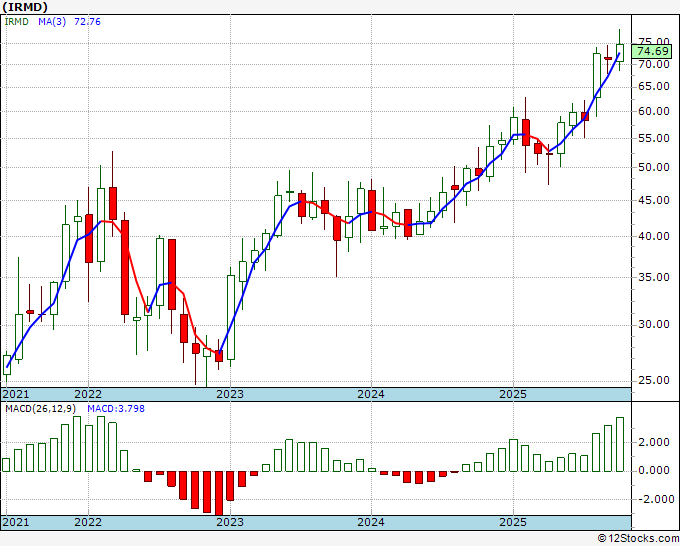Click the 70.00 price axis label
680x546 pixels.
(x=654, y=64)
